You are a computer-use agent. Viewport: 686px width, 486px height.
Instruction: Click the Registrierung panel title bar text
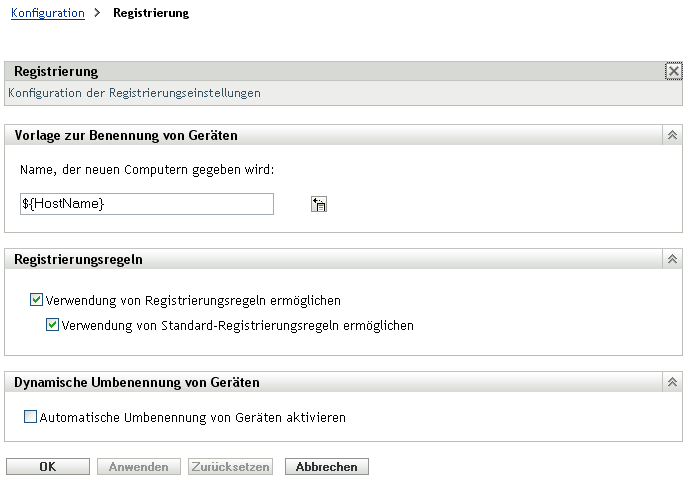coord(56,72)
